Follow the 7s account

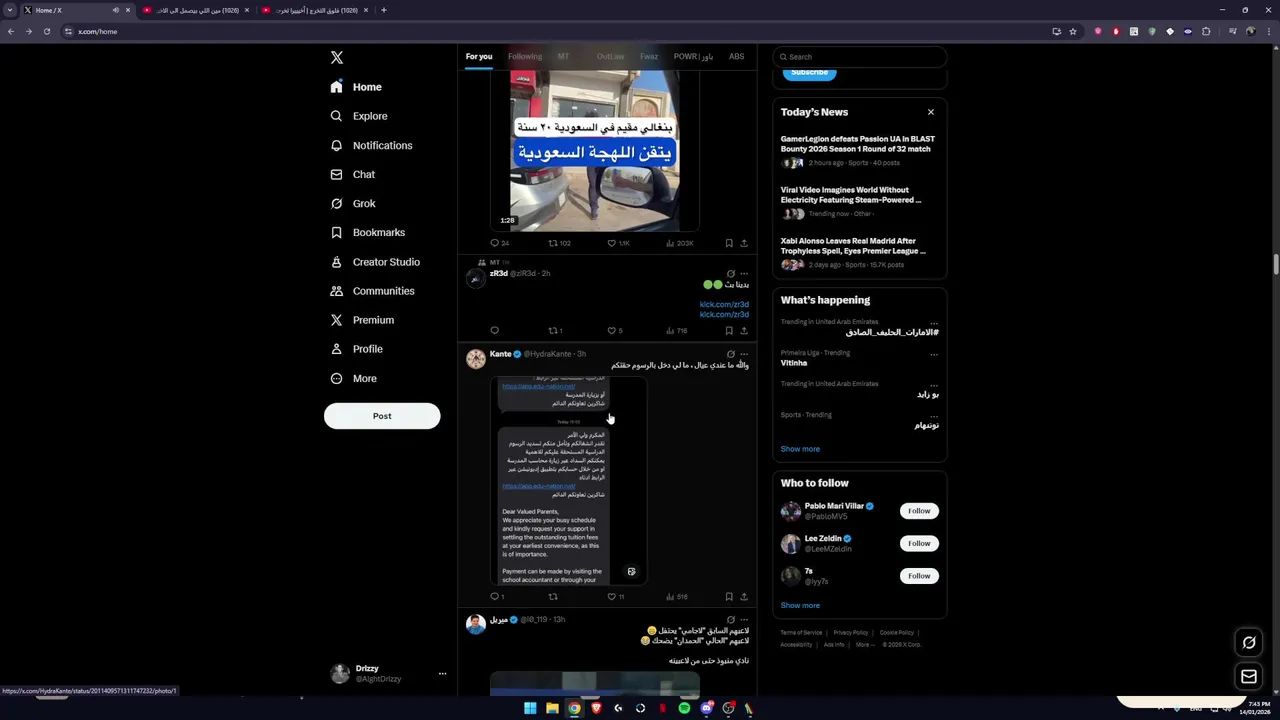point(919,576)
